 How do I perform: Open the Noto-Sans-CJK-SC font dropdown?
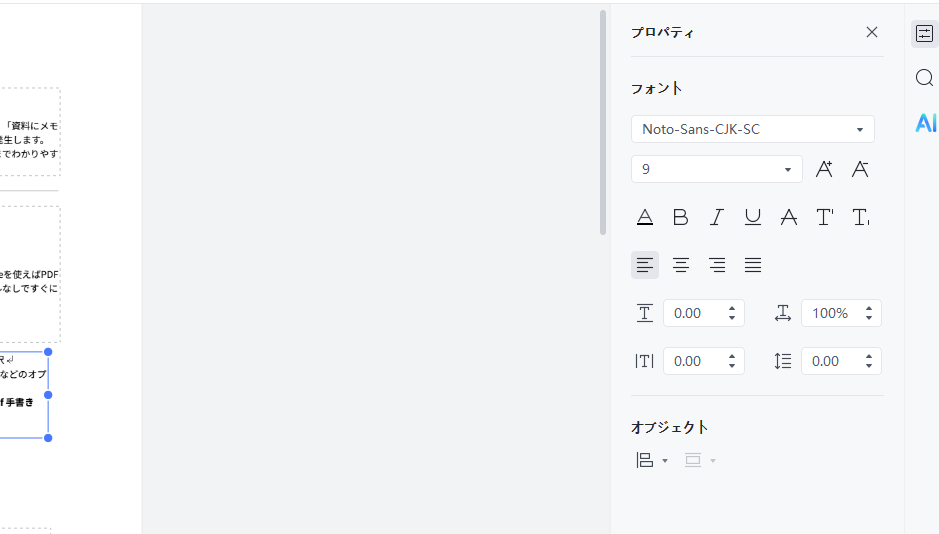click(752, 129)
